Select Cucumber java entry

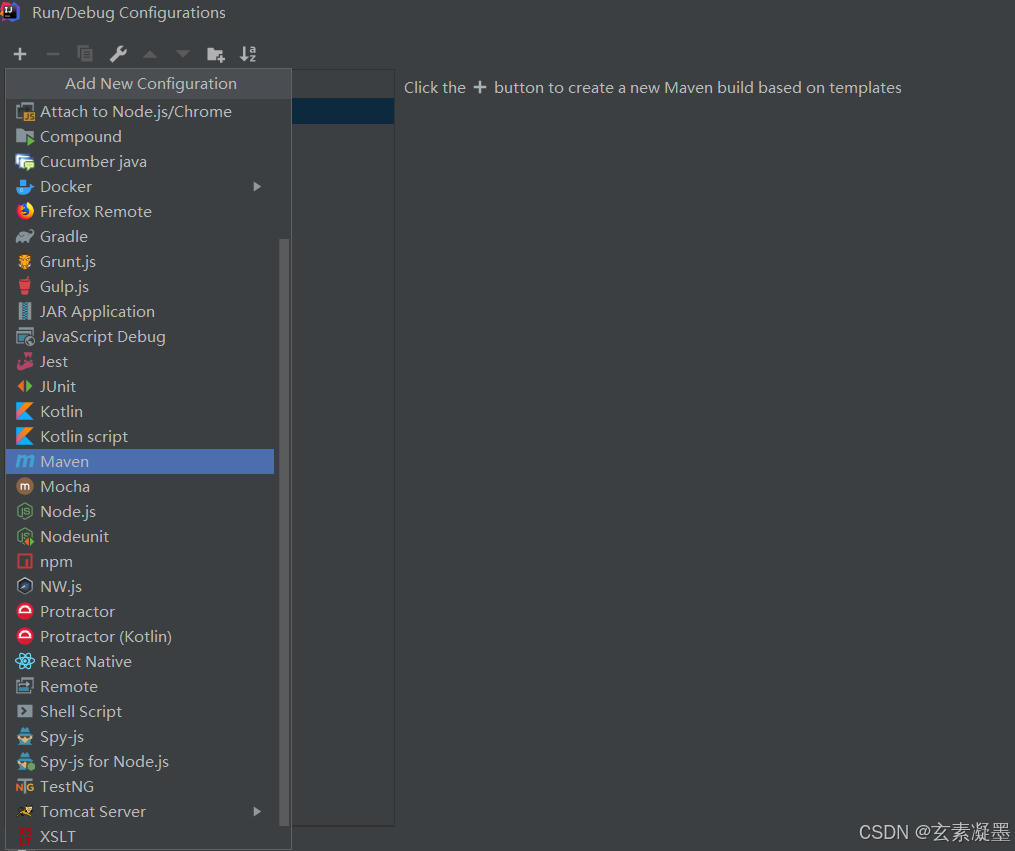pyautogui.click(x=140, y=161)
